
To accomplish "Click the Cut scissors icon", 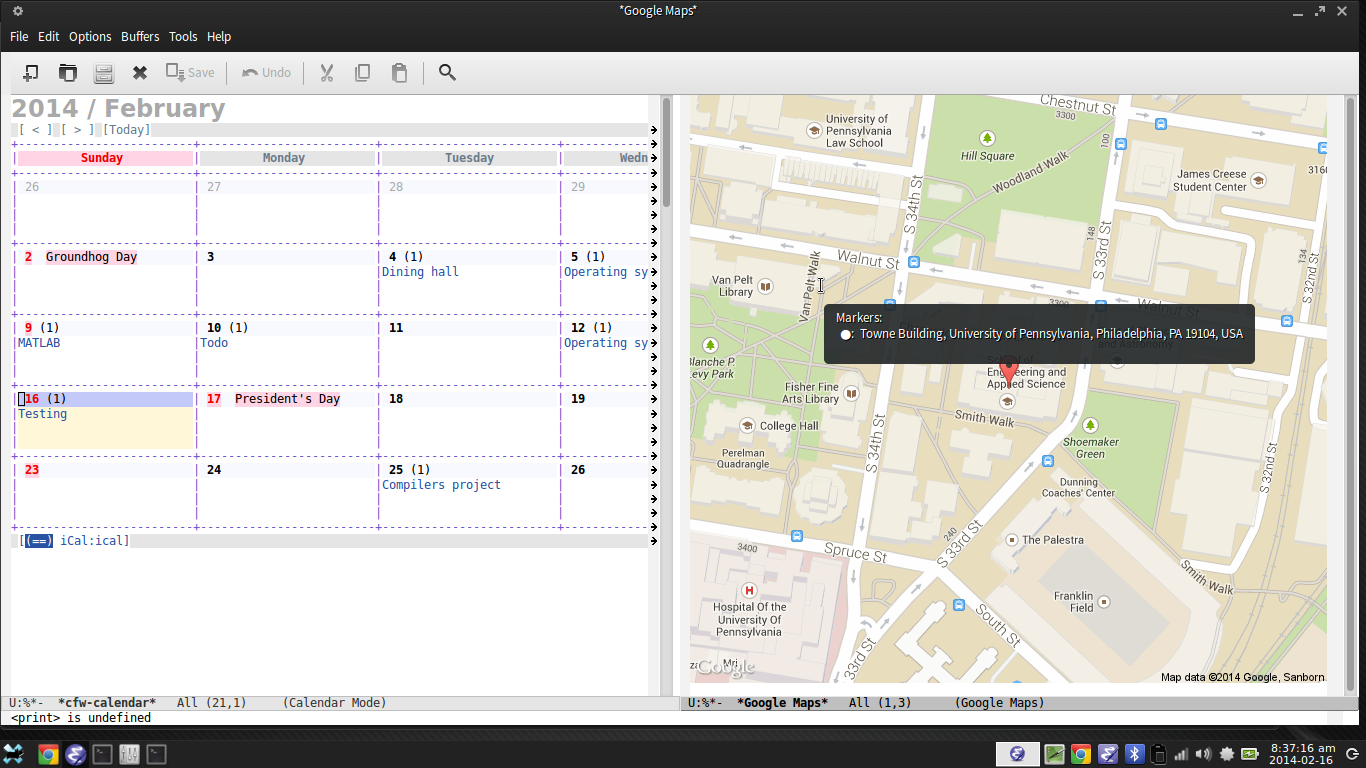I will pyautogui.click(x=326, y=72).
